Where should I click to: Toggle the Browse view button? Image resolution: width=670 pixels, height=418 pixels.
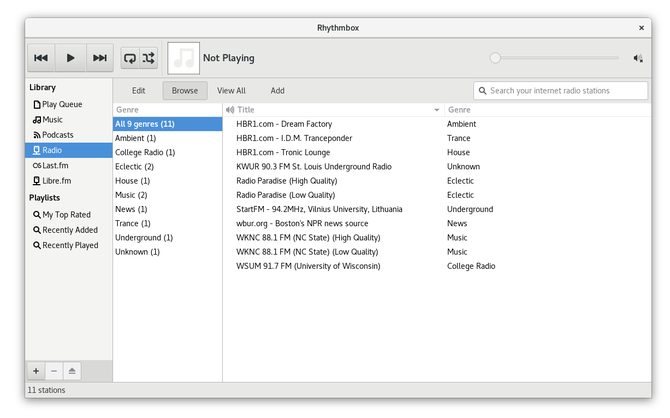pos(185,91)
